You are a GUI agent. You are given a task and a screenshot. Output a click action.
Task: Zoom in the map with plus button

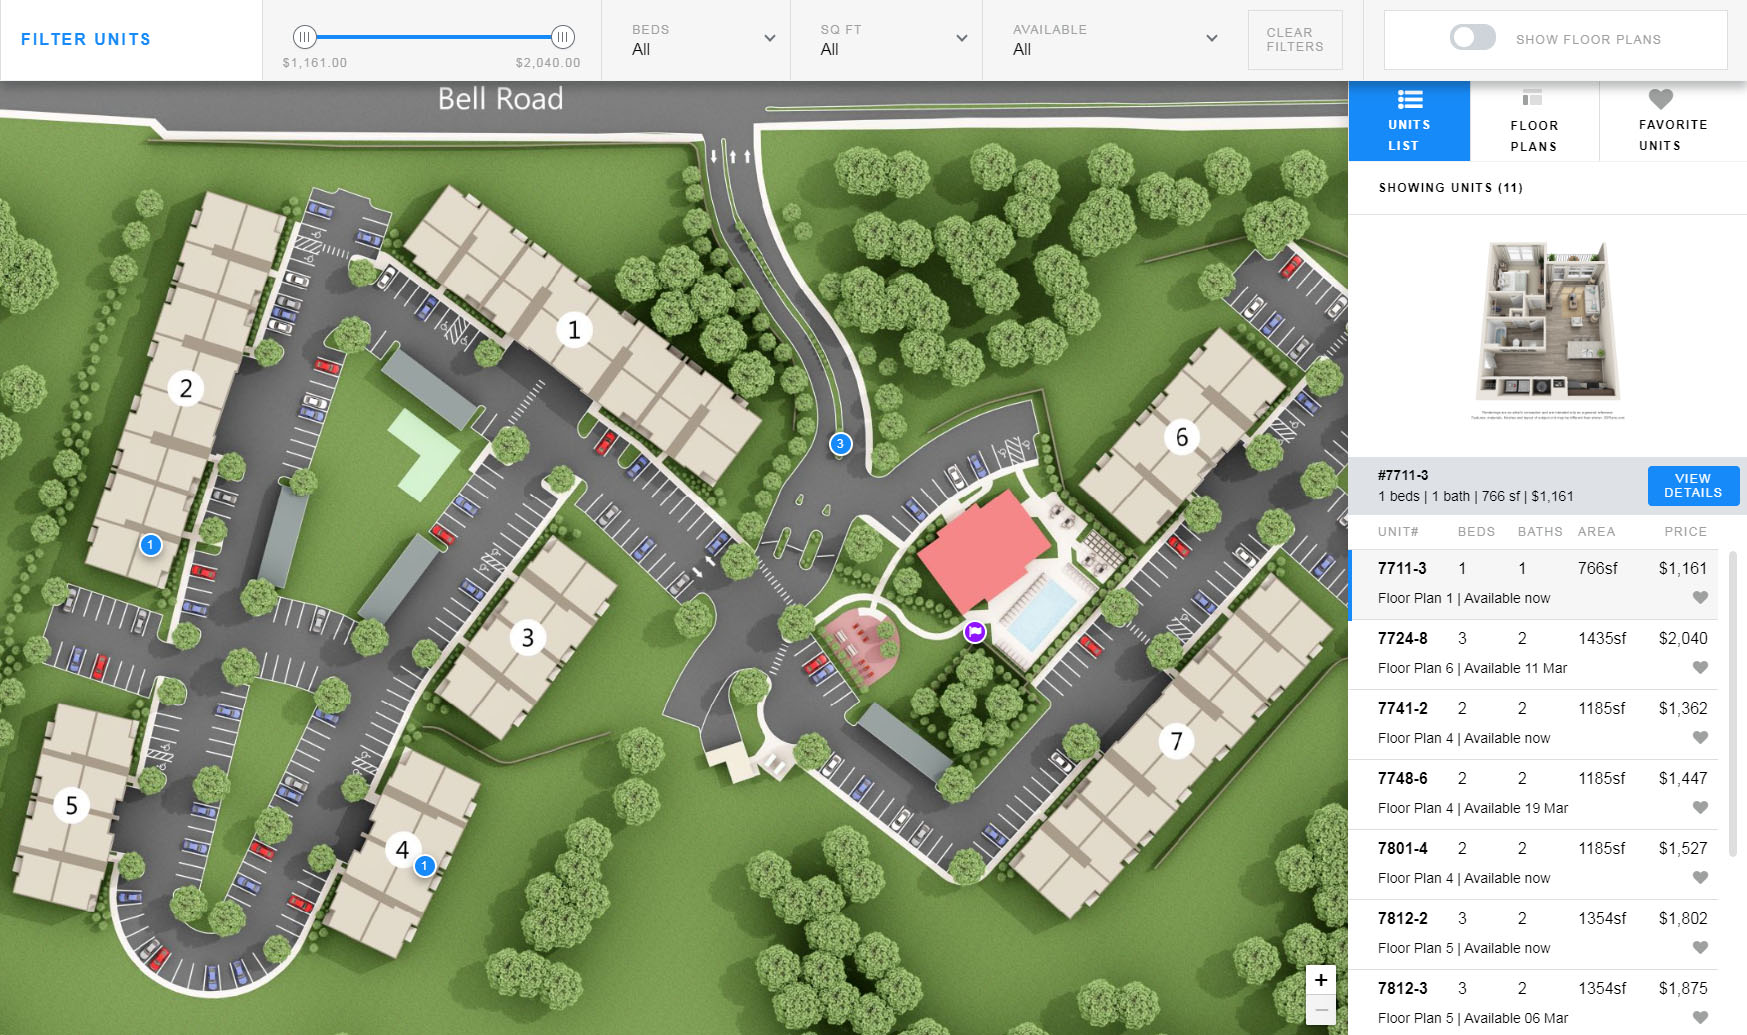[x=1321, y=980]
